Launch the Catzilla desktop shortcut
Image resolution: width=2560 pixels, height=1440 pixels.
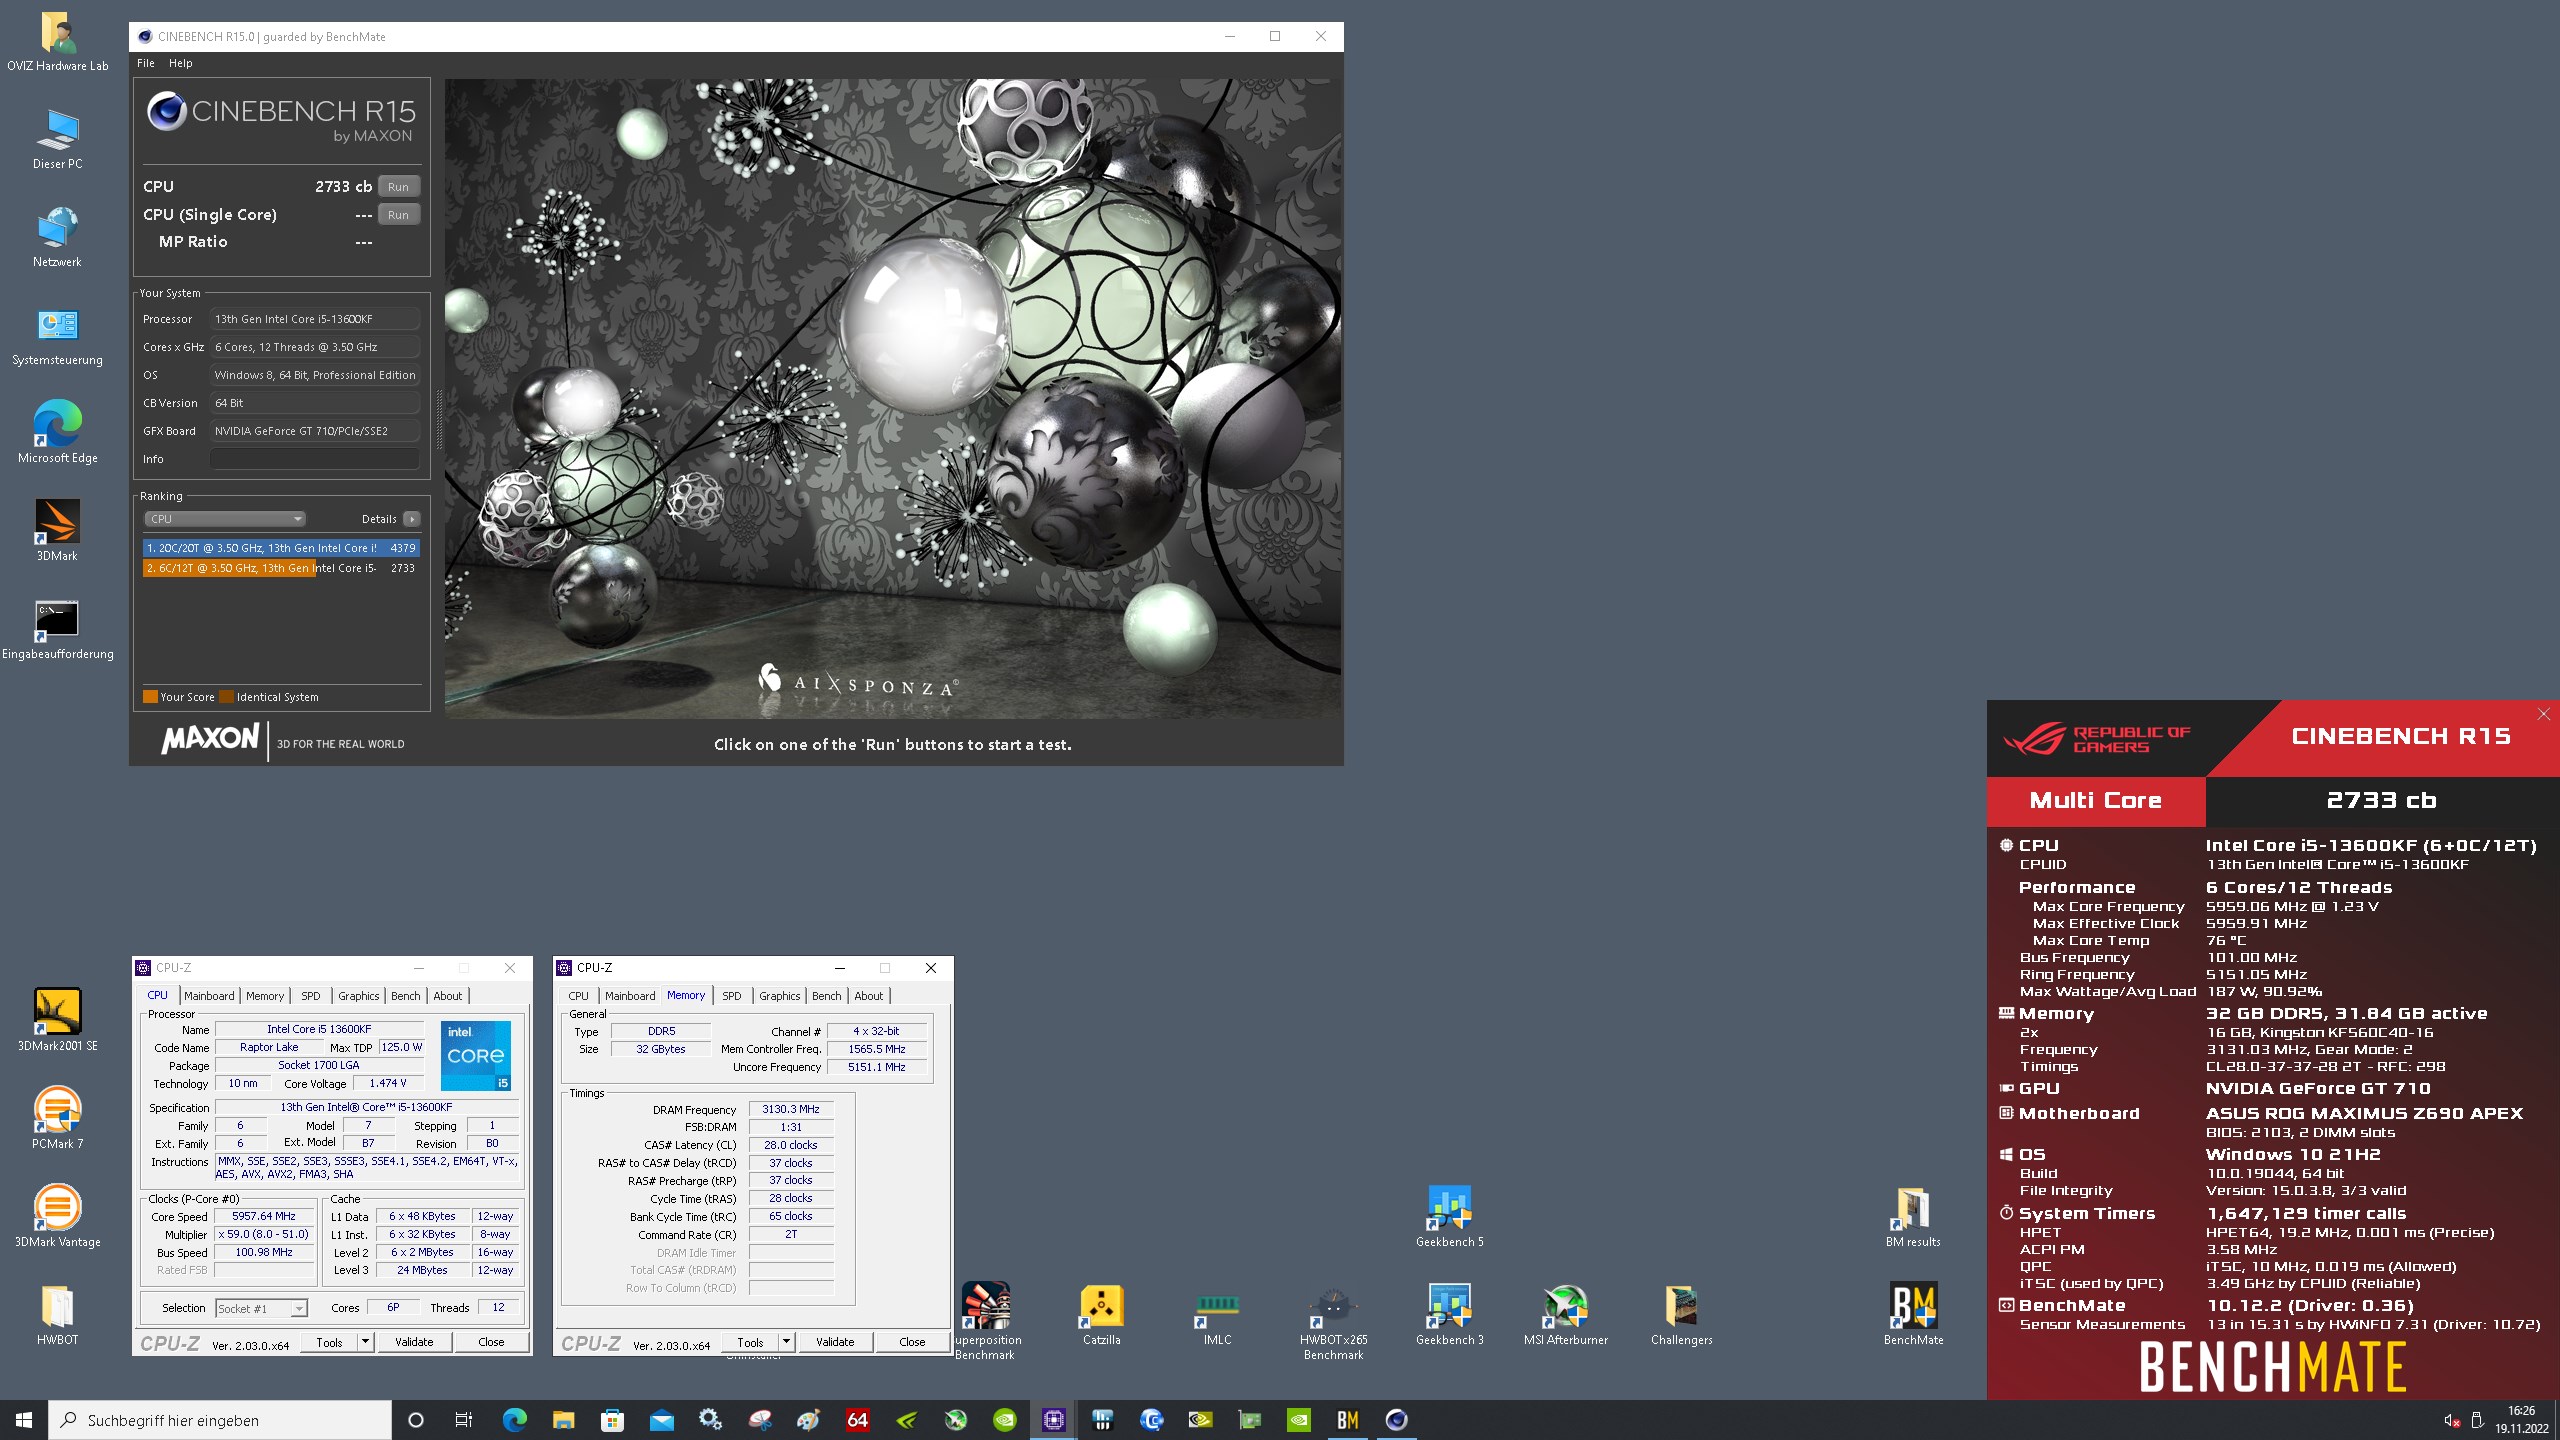pos(1101,1313)
